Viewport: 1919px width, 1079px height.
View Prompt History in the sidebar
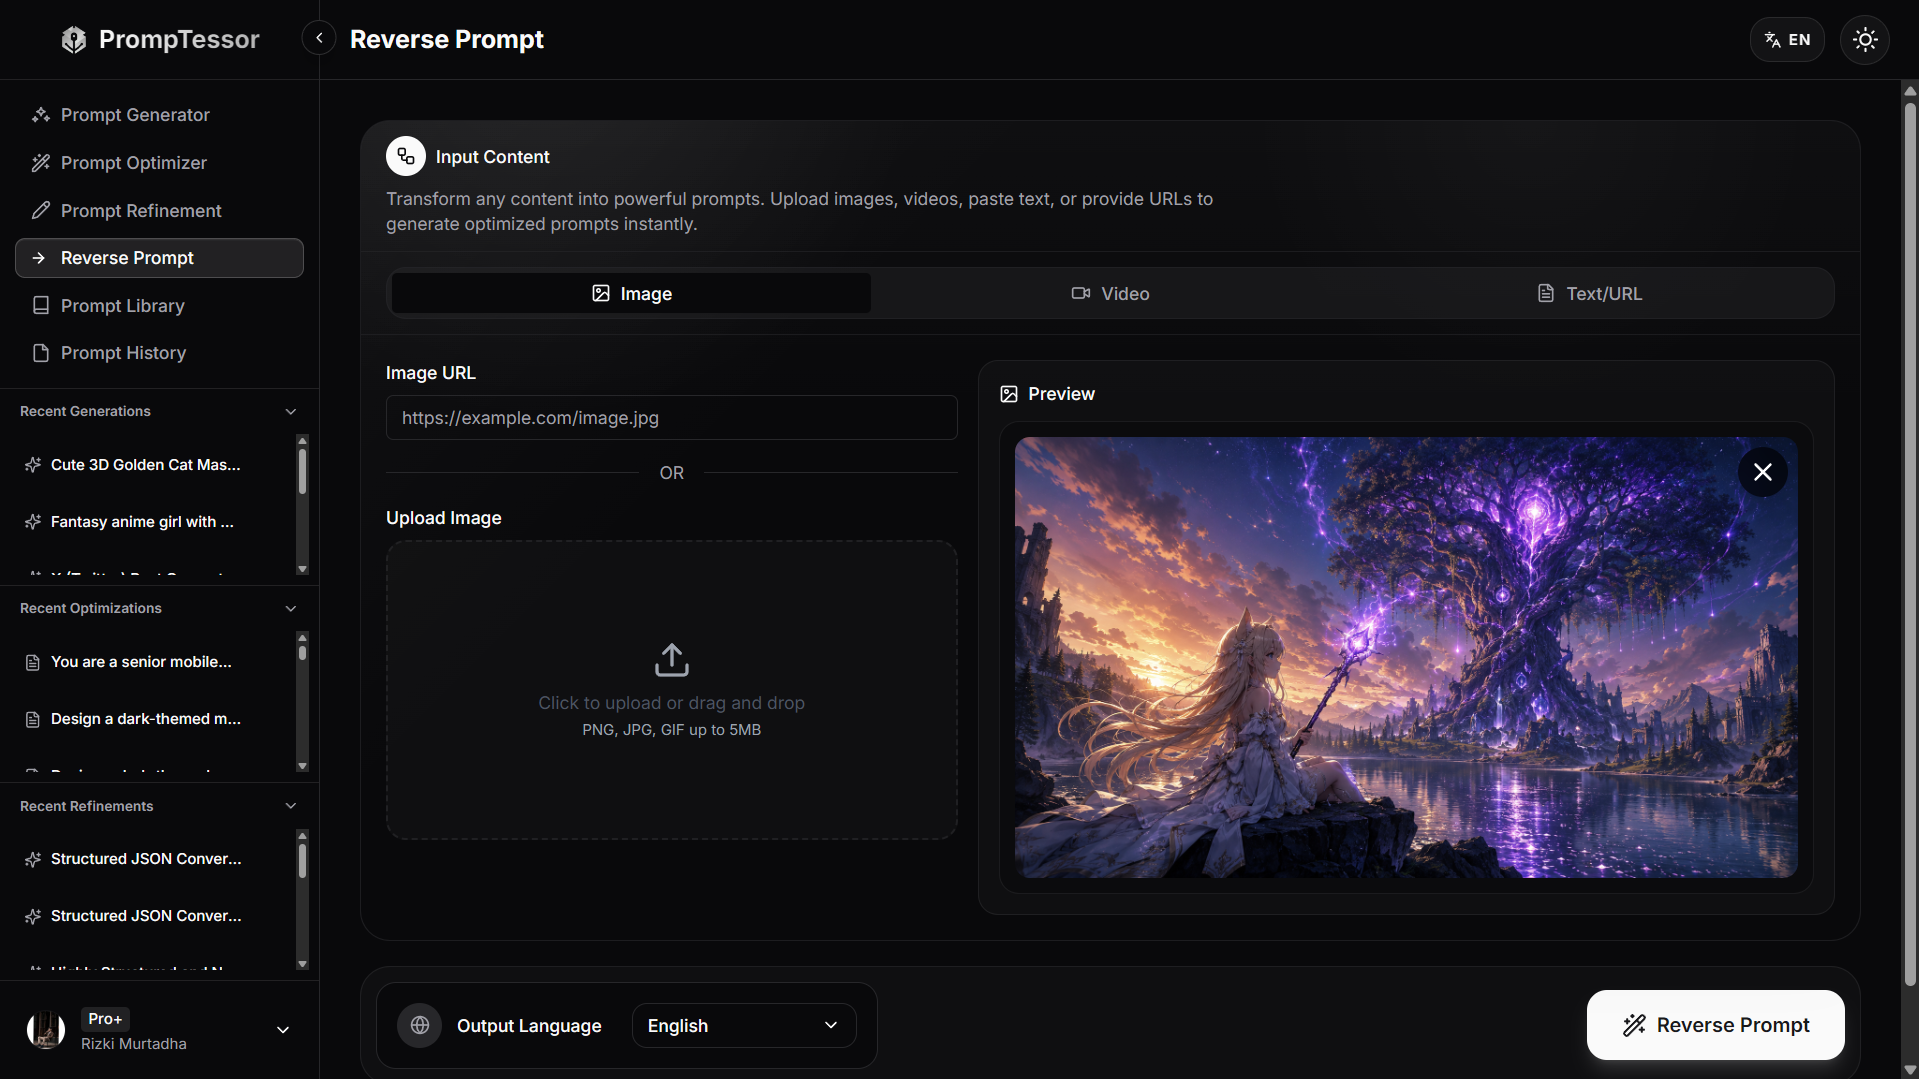[x=159, y=353]
